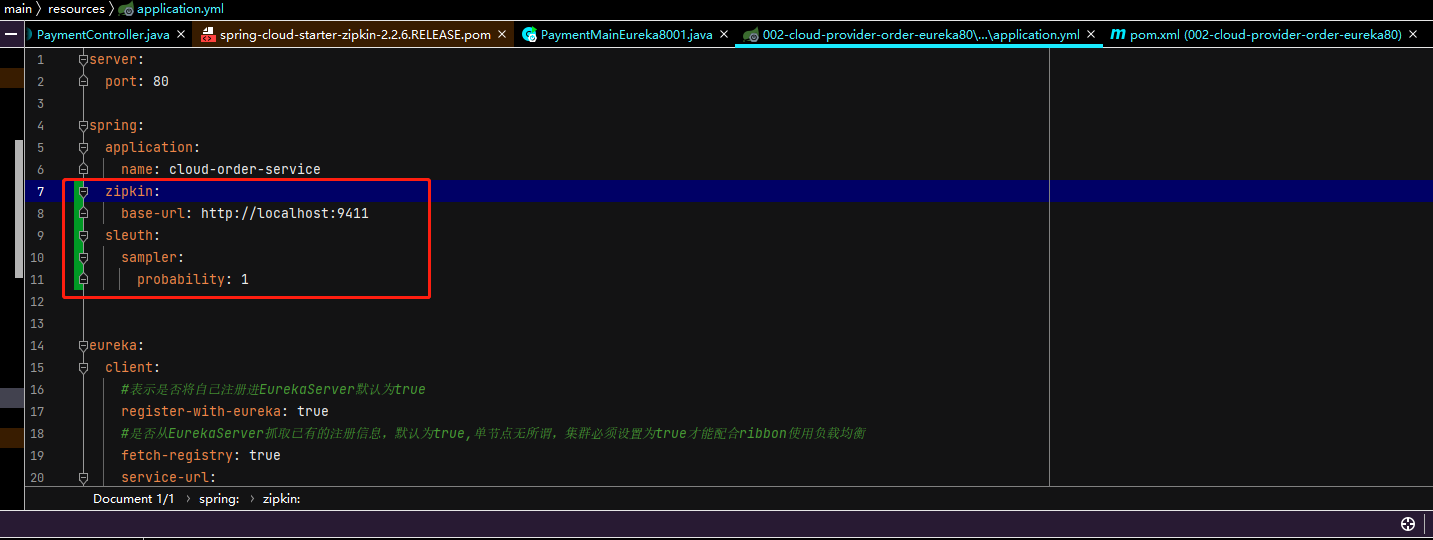This screenshot has height=540, width=1433.
Task: Close the spring-cloud-starter-zipkin pom tab
Action: click(x=502, y=34)
